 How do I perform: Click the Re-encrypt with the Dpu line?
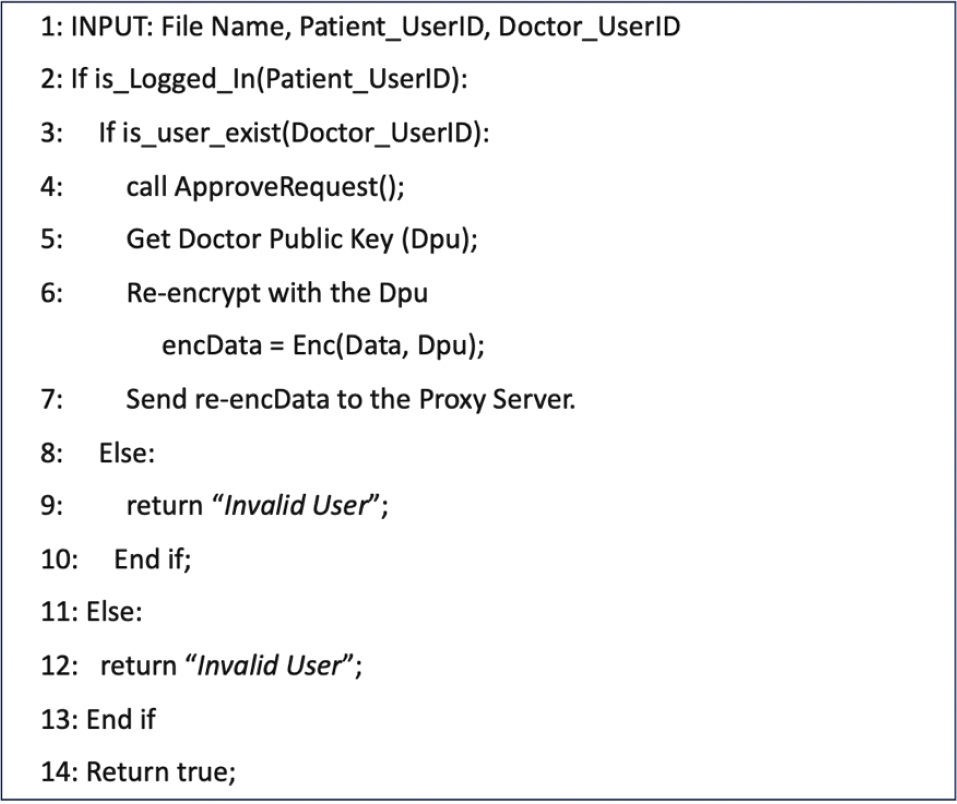[277, 294]
